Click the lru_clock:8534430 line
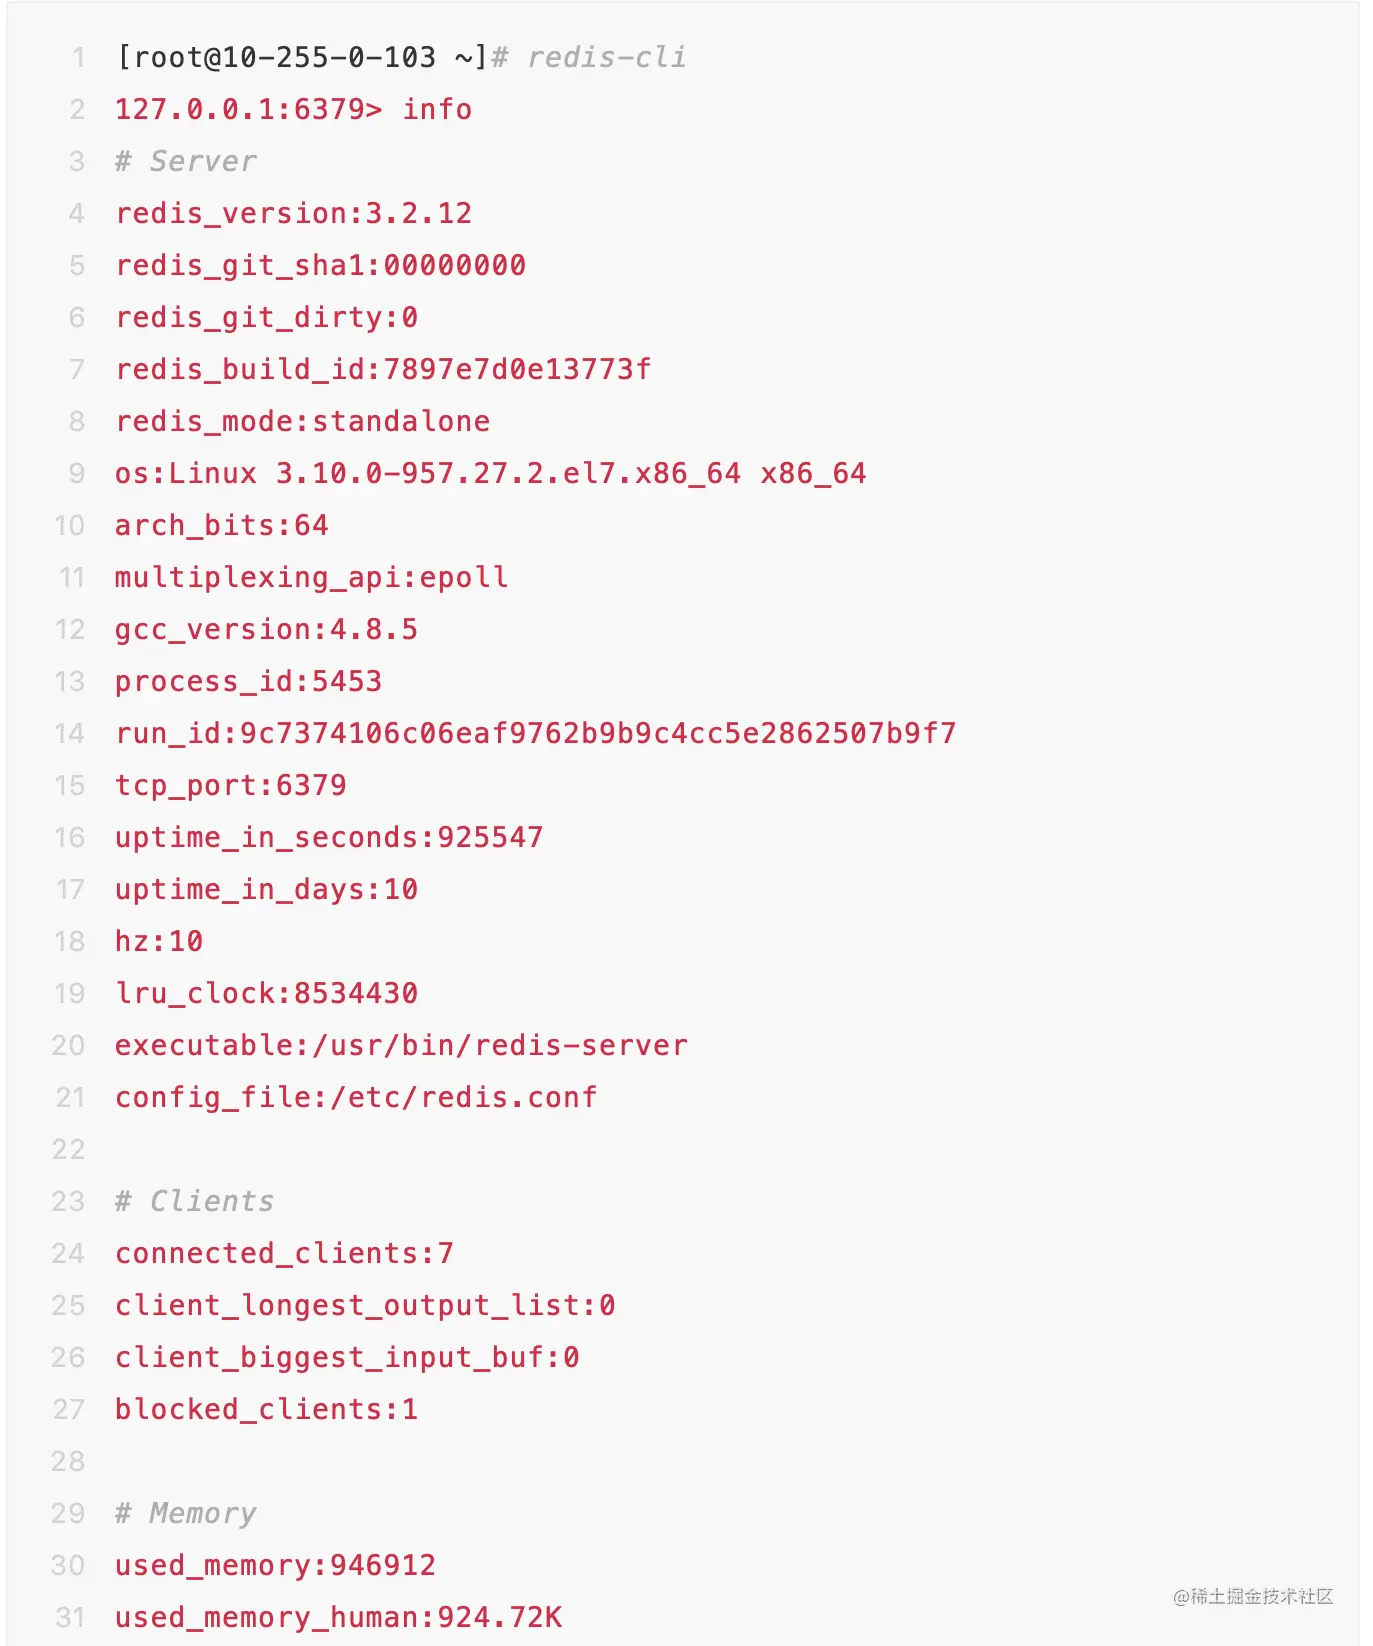Viewport: 1373px width, 1646px height. click(x=266, y=993)
